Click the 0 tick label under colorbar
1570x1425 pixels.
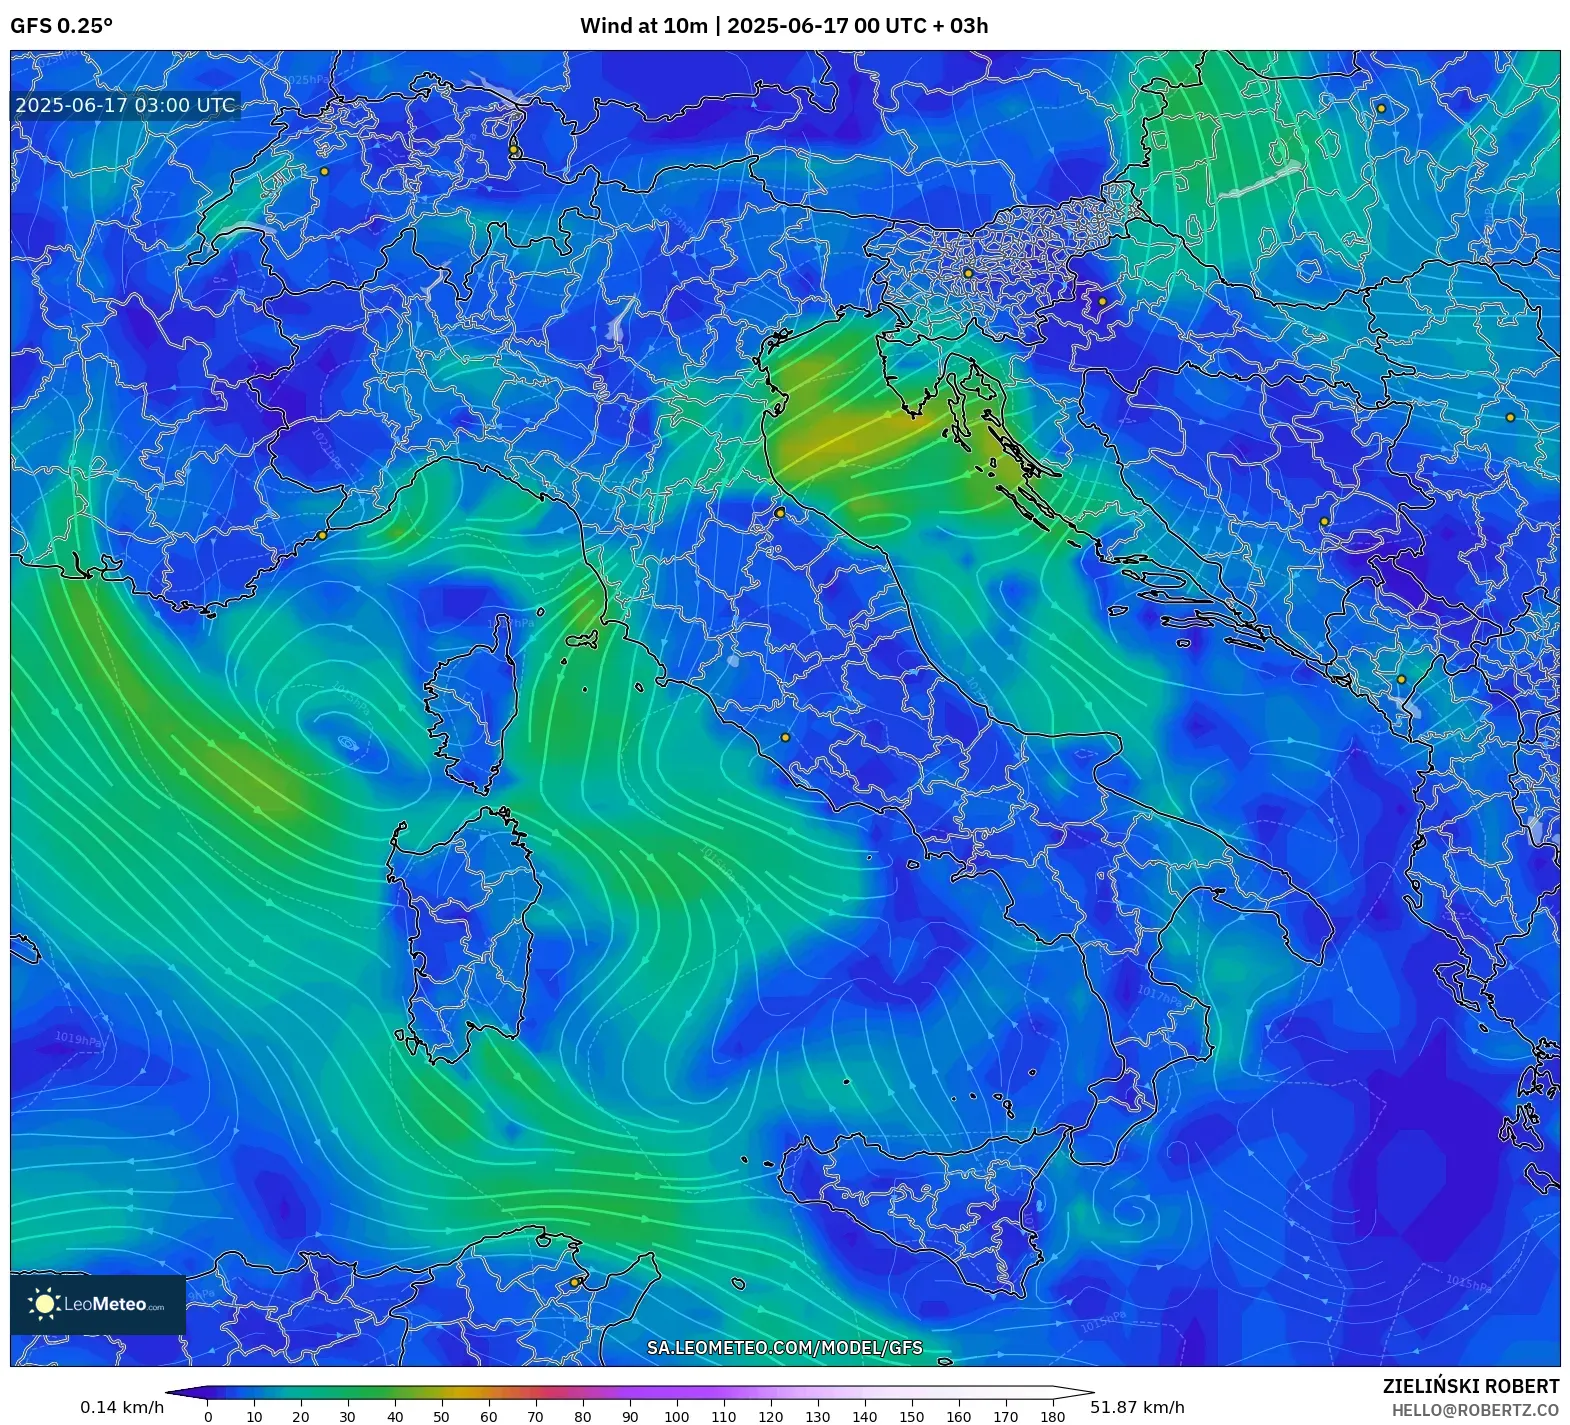(208, 1416)
